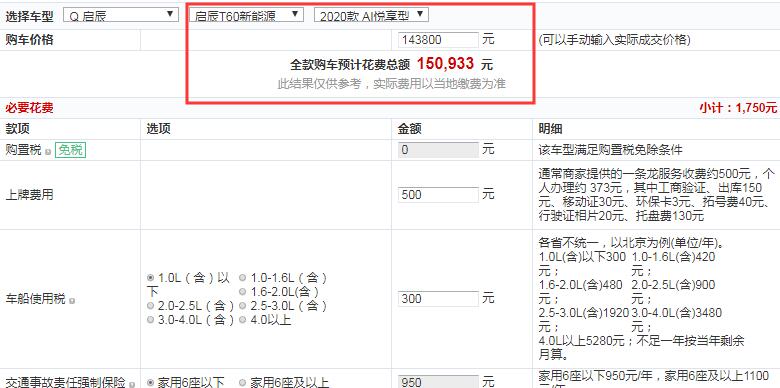Click the 交通事故责任强制保险 row label
Screen dimensions: 780x388
click(66, 383)
